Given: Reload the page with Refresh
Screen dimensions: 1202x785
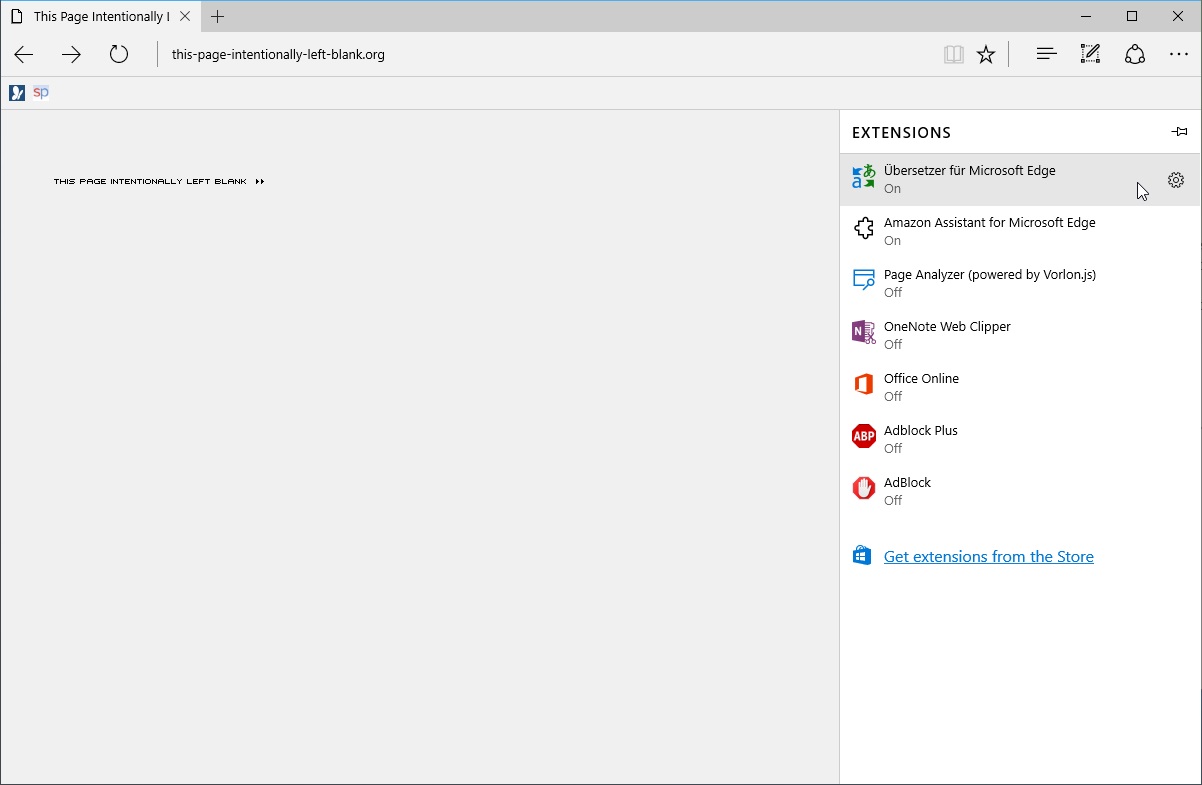Looking at the screenshot, I should tap(119, 54).
